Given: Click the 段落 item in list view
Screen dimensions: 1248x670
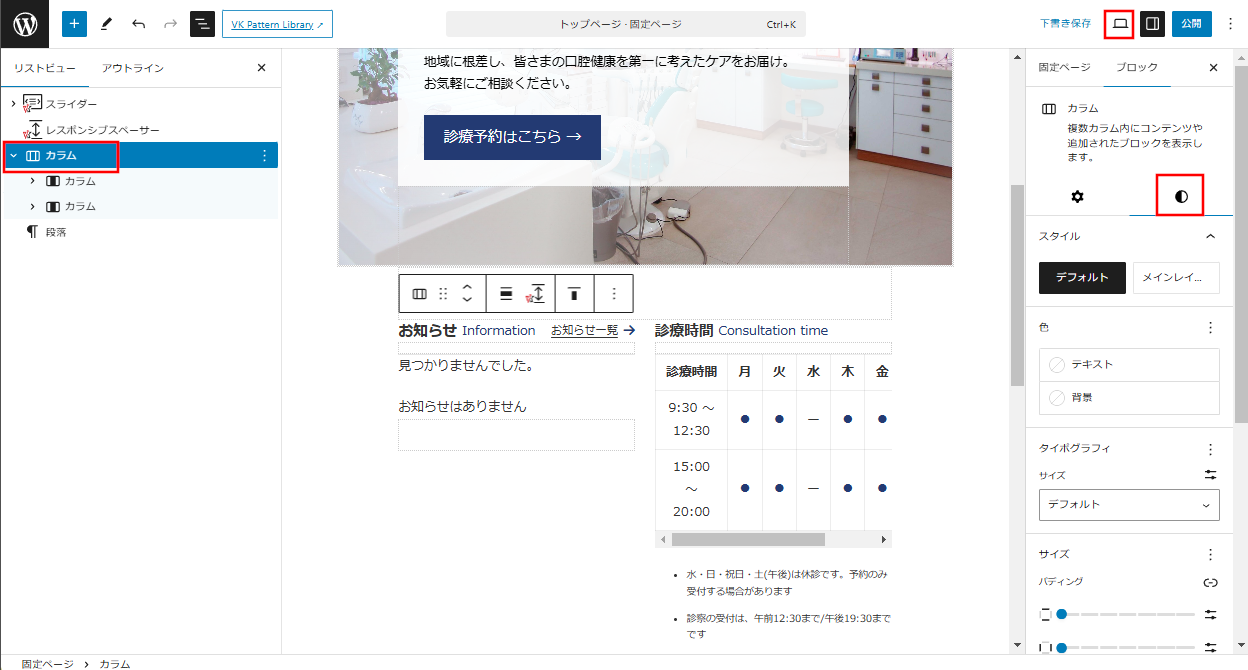Looking at the screenshot, I should (x=55, y=232).
